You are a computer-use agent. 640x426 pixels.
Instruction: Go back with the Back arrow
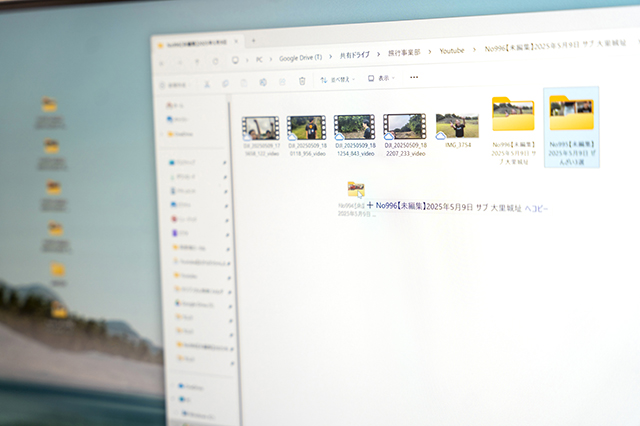161,63
